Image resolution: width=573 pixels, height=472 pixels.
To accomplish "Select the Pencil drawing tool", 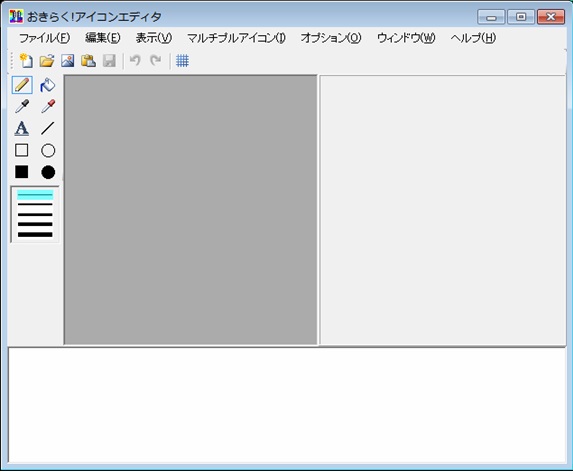I will (22, 85).
